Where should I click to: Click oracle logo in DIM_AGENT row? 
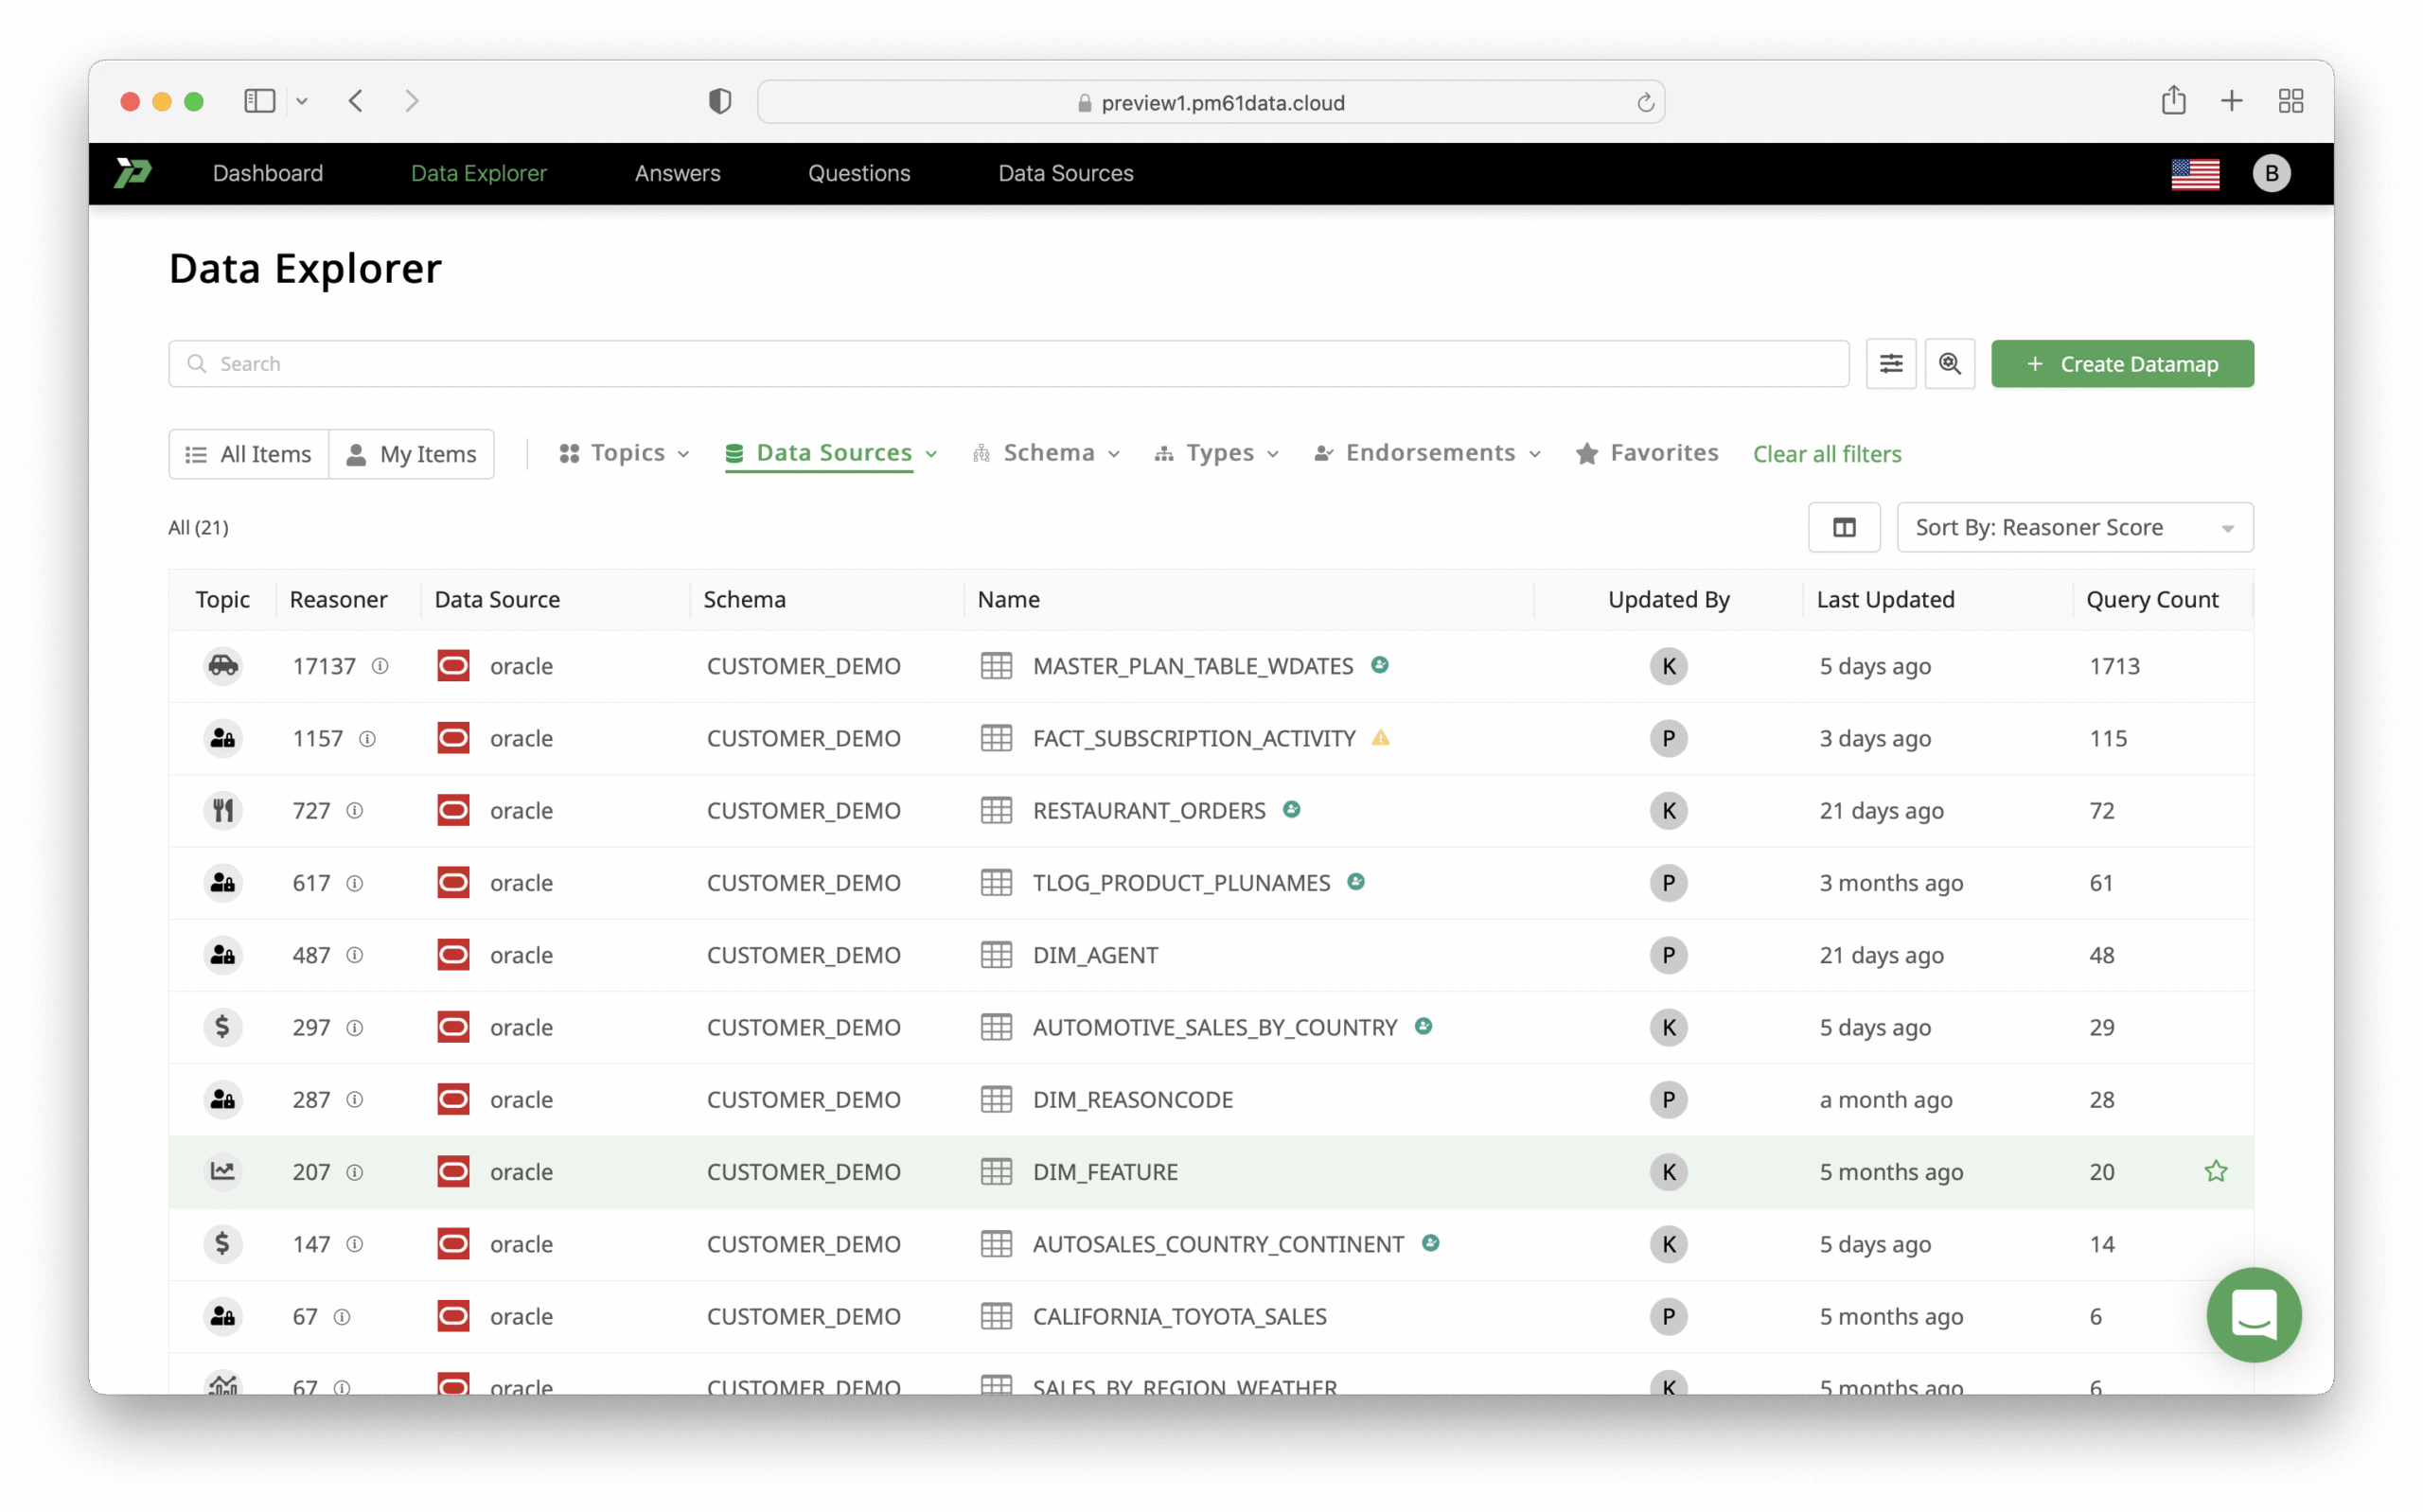pyautogui.click(x=453, y=955)
